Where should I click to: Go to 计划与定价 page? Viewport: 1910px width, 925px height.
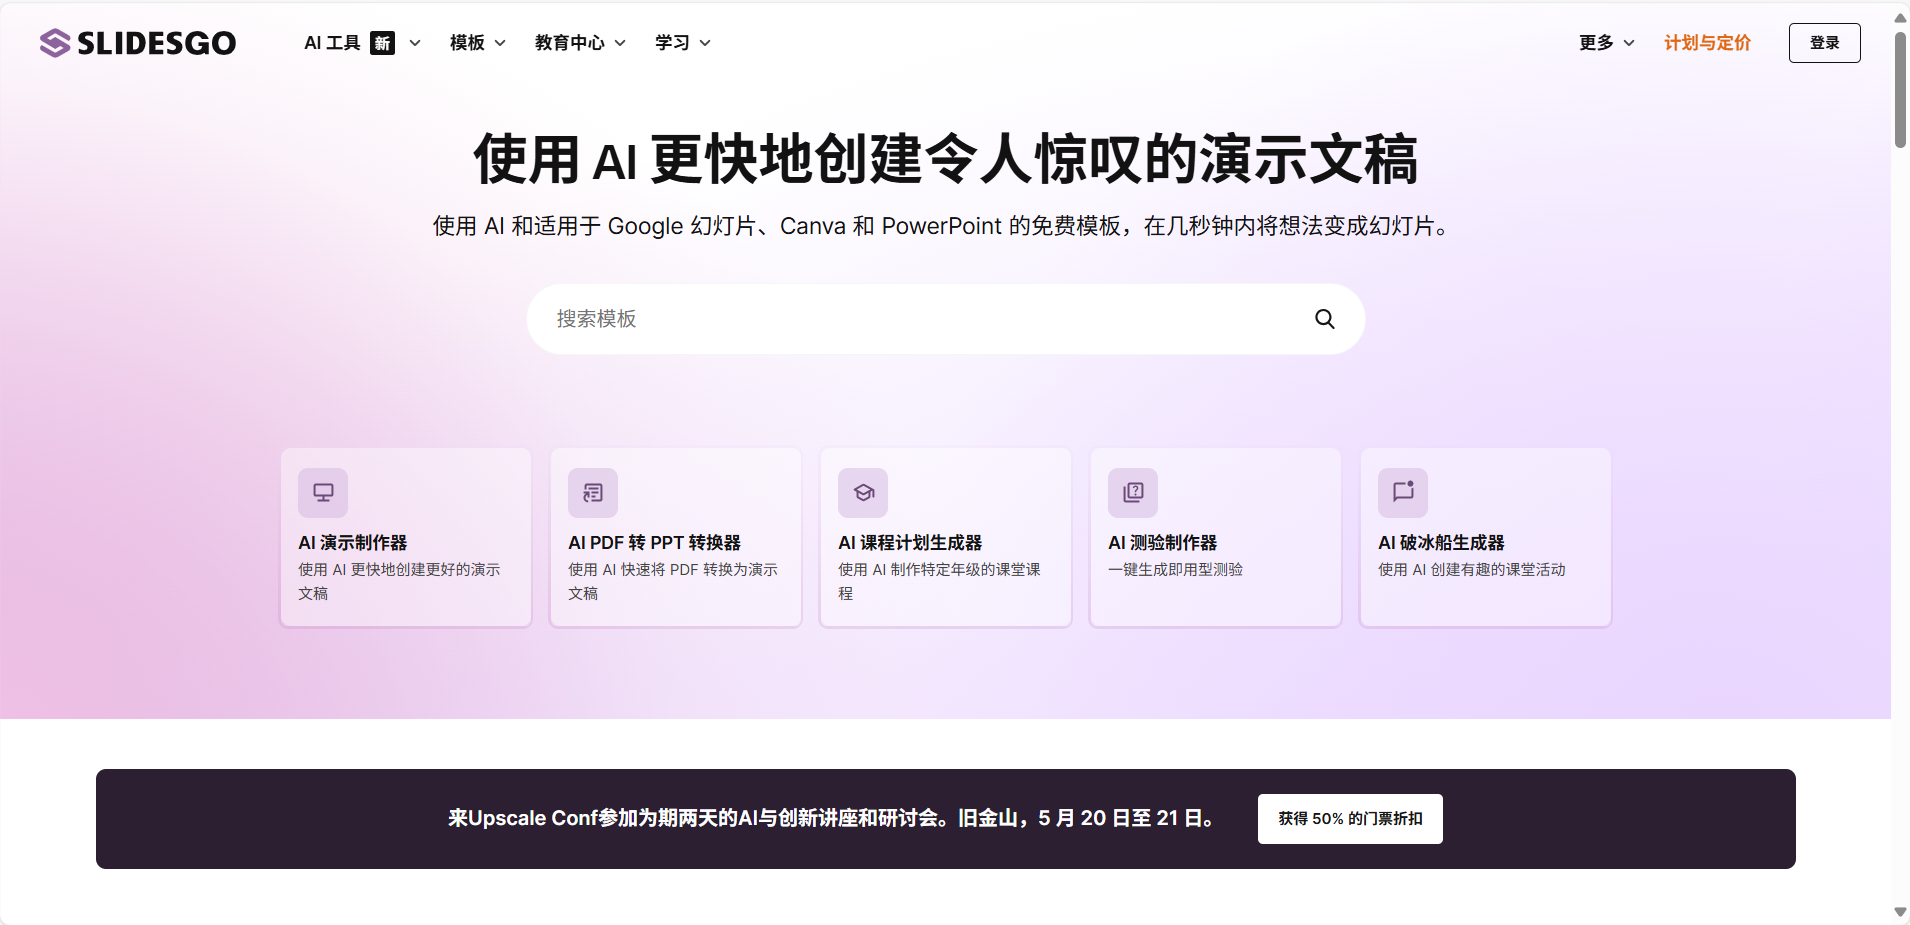(1707, 43)
